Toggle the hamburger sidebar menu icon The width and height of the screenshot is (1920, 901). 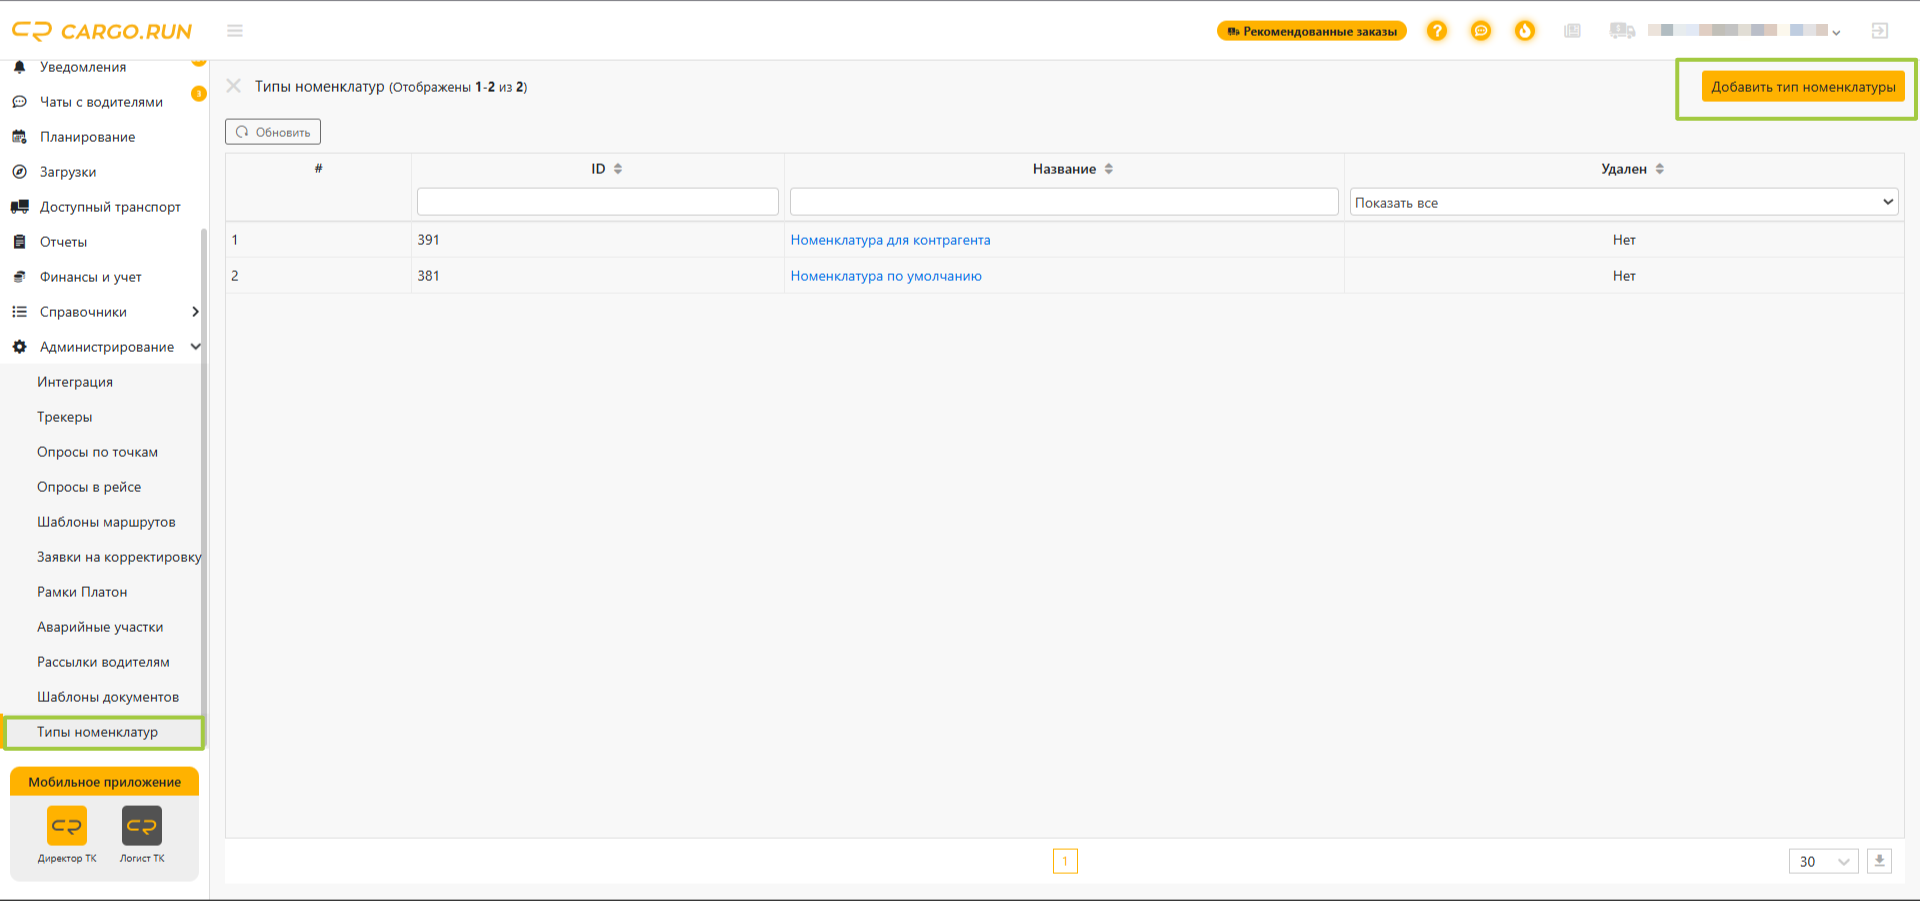click(235, 31)
